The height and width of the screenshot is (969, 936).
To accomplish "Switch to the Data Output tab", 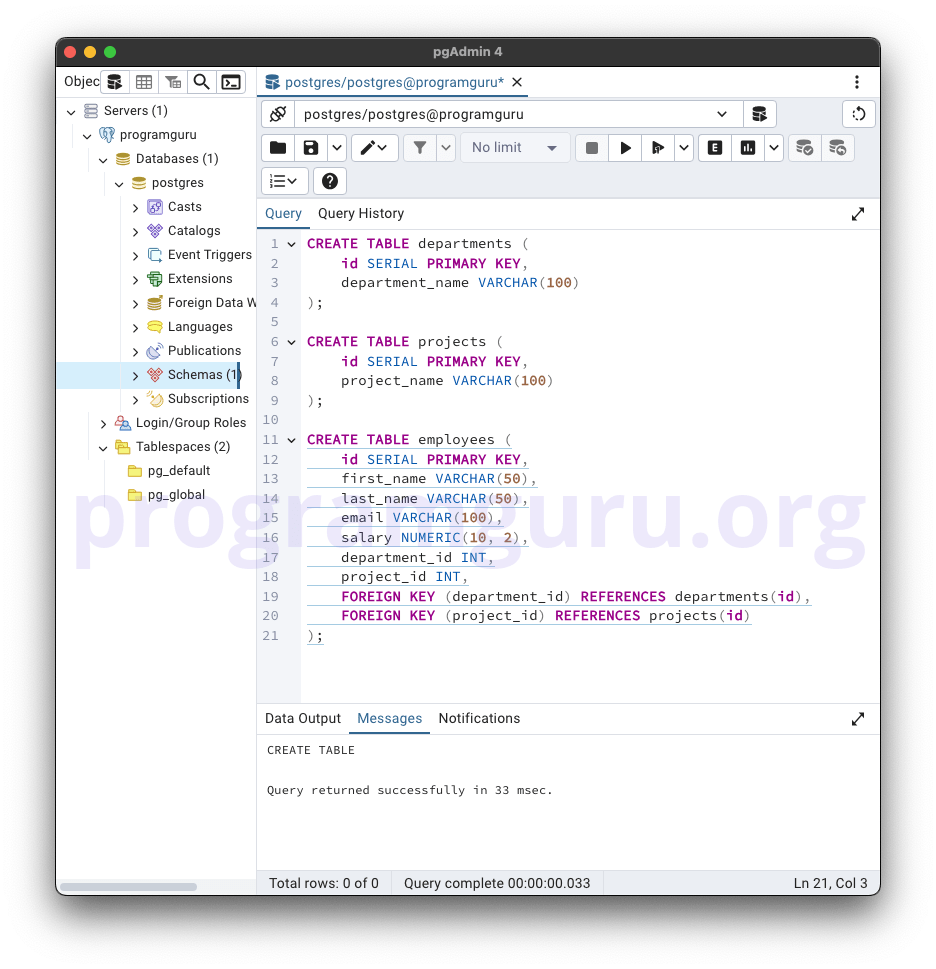I will coord(303,719).
